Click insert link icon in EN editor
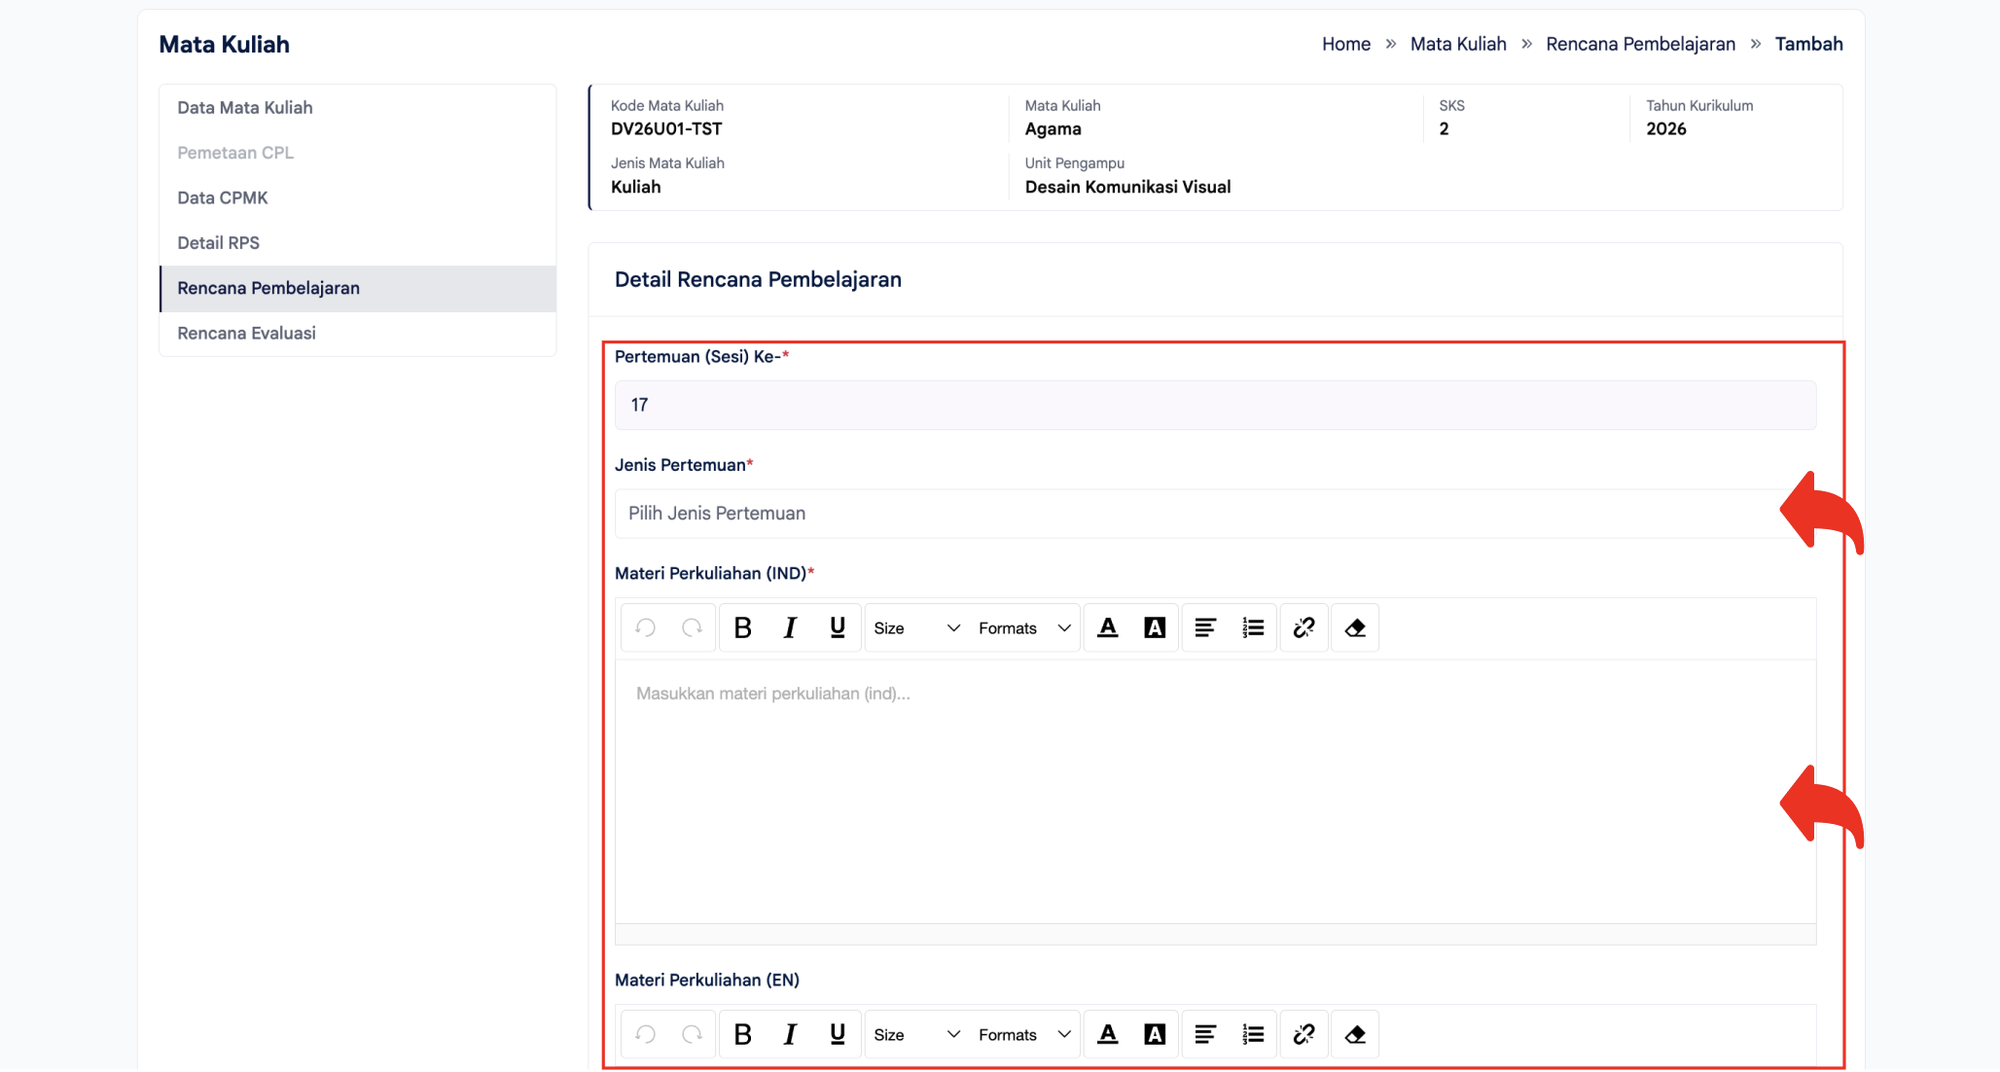This screenshot has height=1072, width=2000. (1304, 1034)
